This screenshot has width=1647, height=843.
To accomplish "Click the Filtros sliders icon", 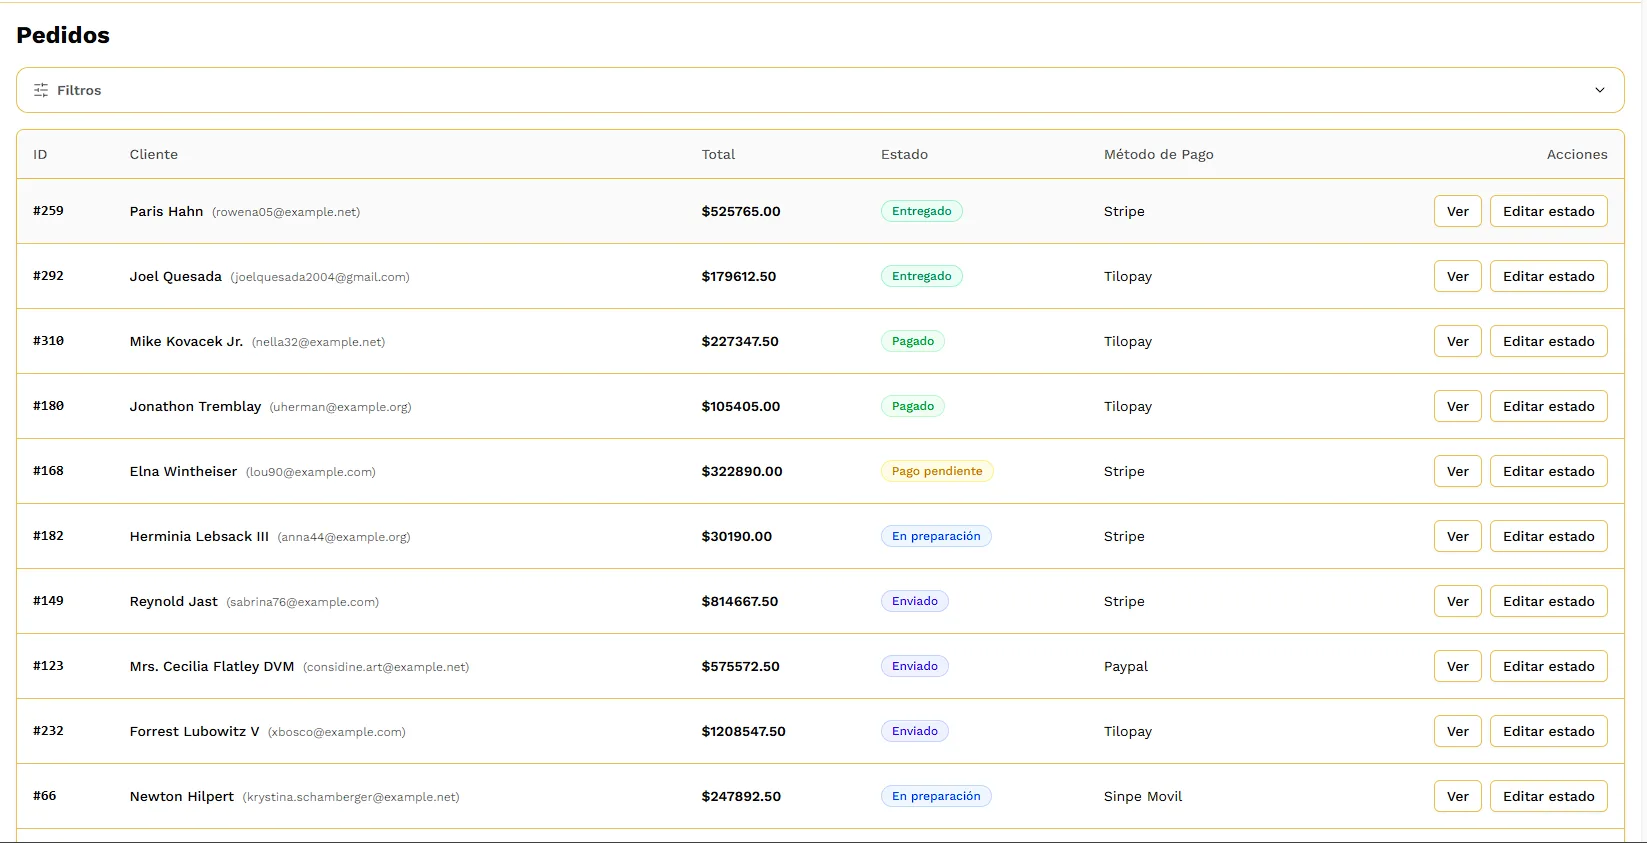I will pos(41,90).
